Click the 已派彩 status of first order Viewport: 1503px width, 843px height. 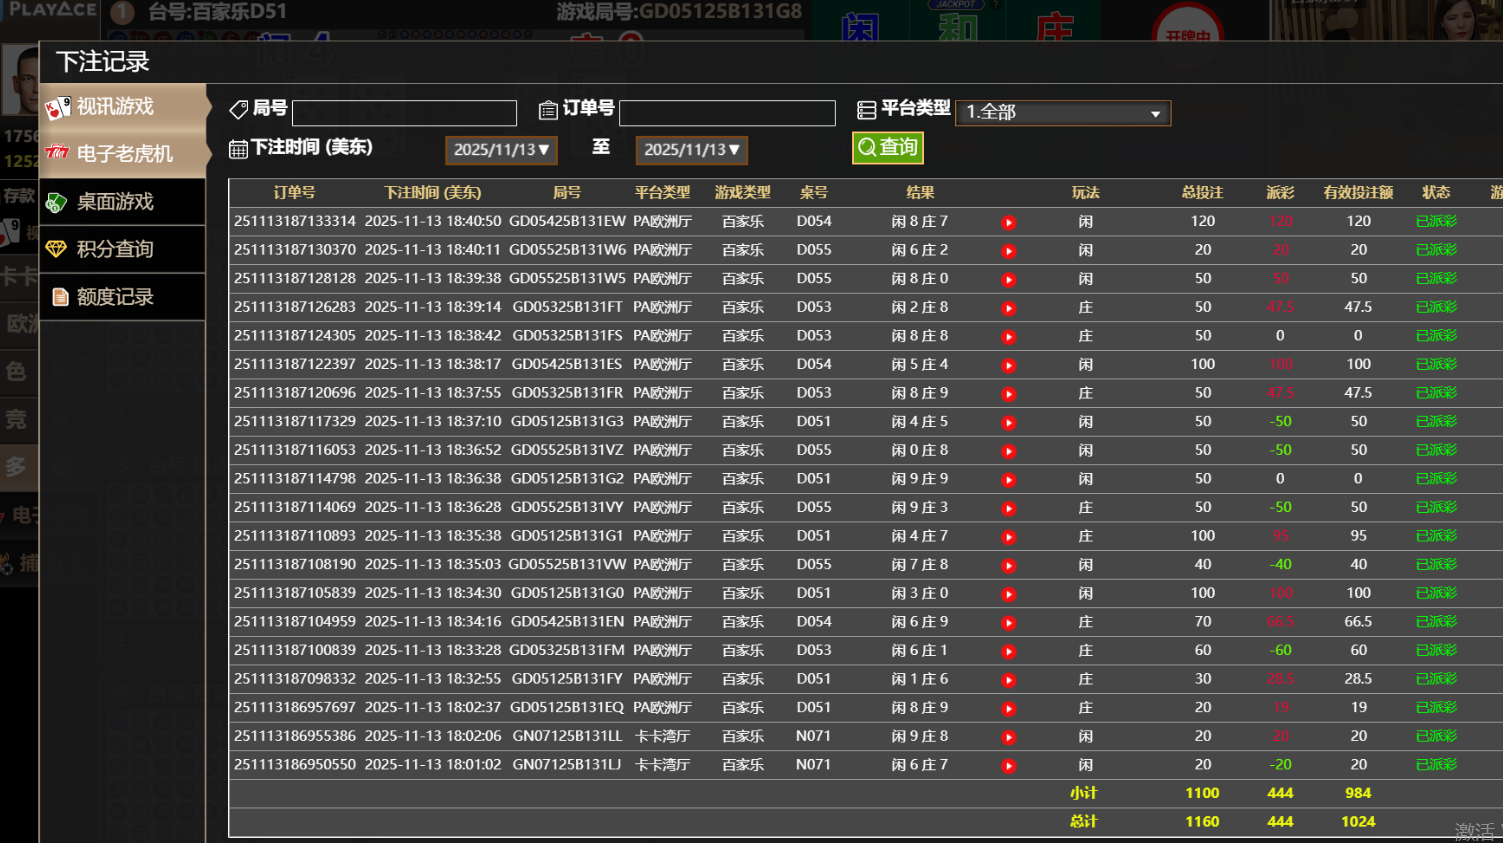(x=1436, y=222)
